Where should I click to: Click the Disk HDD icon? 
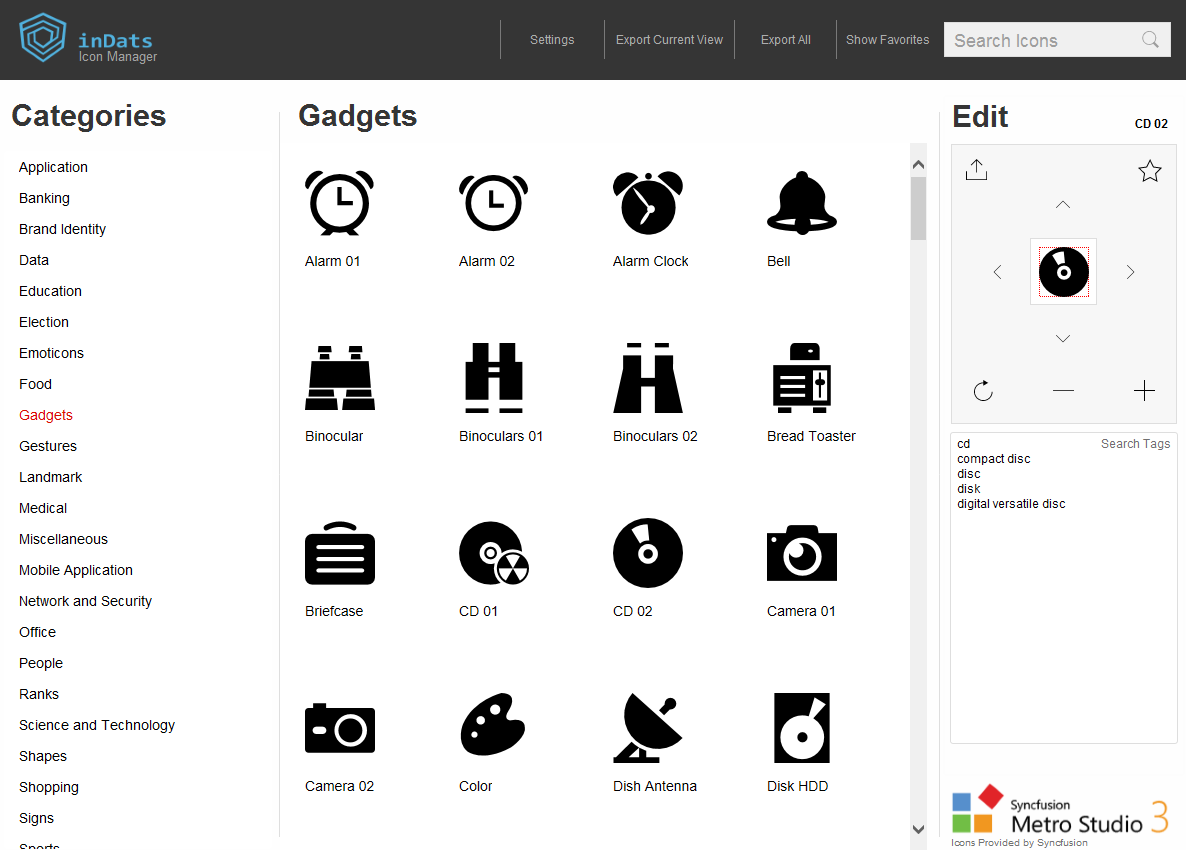click(801, 728)
